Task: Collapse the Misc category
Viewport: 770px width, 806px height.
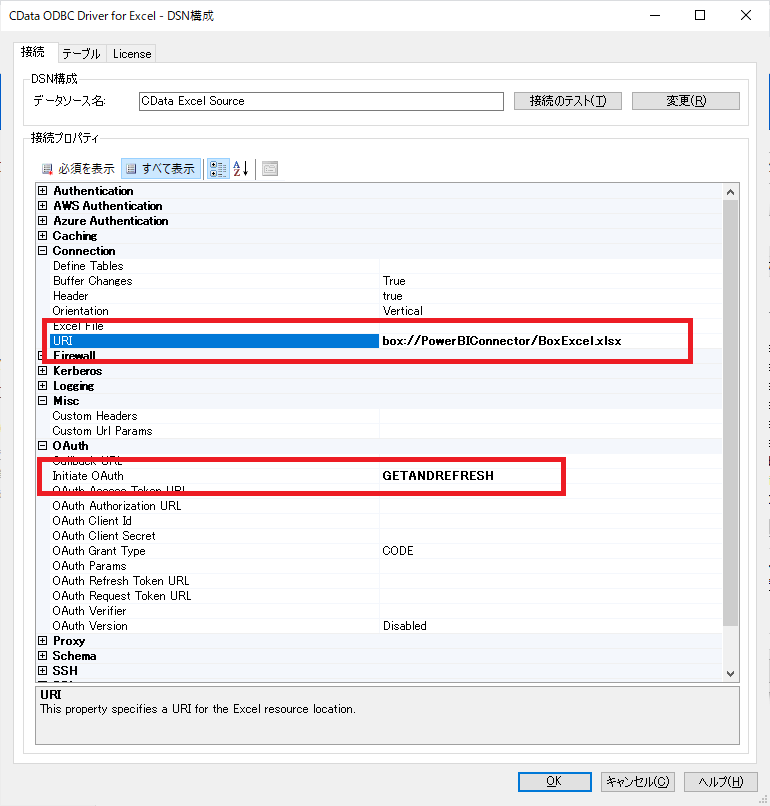Action: pyautogui.click(x=43, y=401)
